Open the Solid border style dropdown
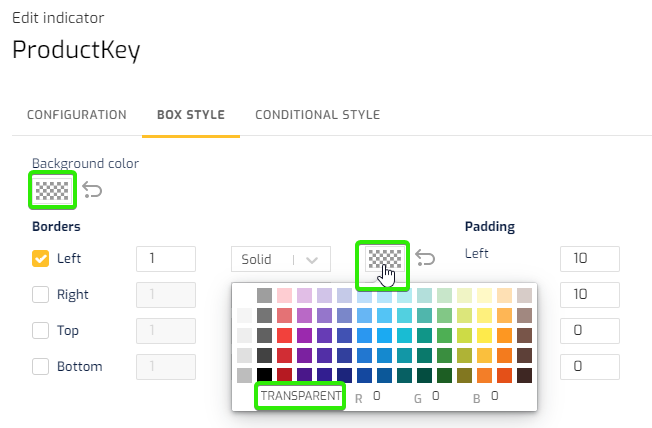Screen dimensions: 652x428 [281, 259]
